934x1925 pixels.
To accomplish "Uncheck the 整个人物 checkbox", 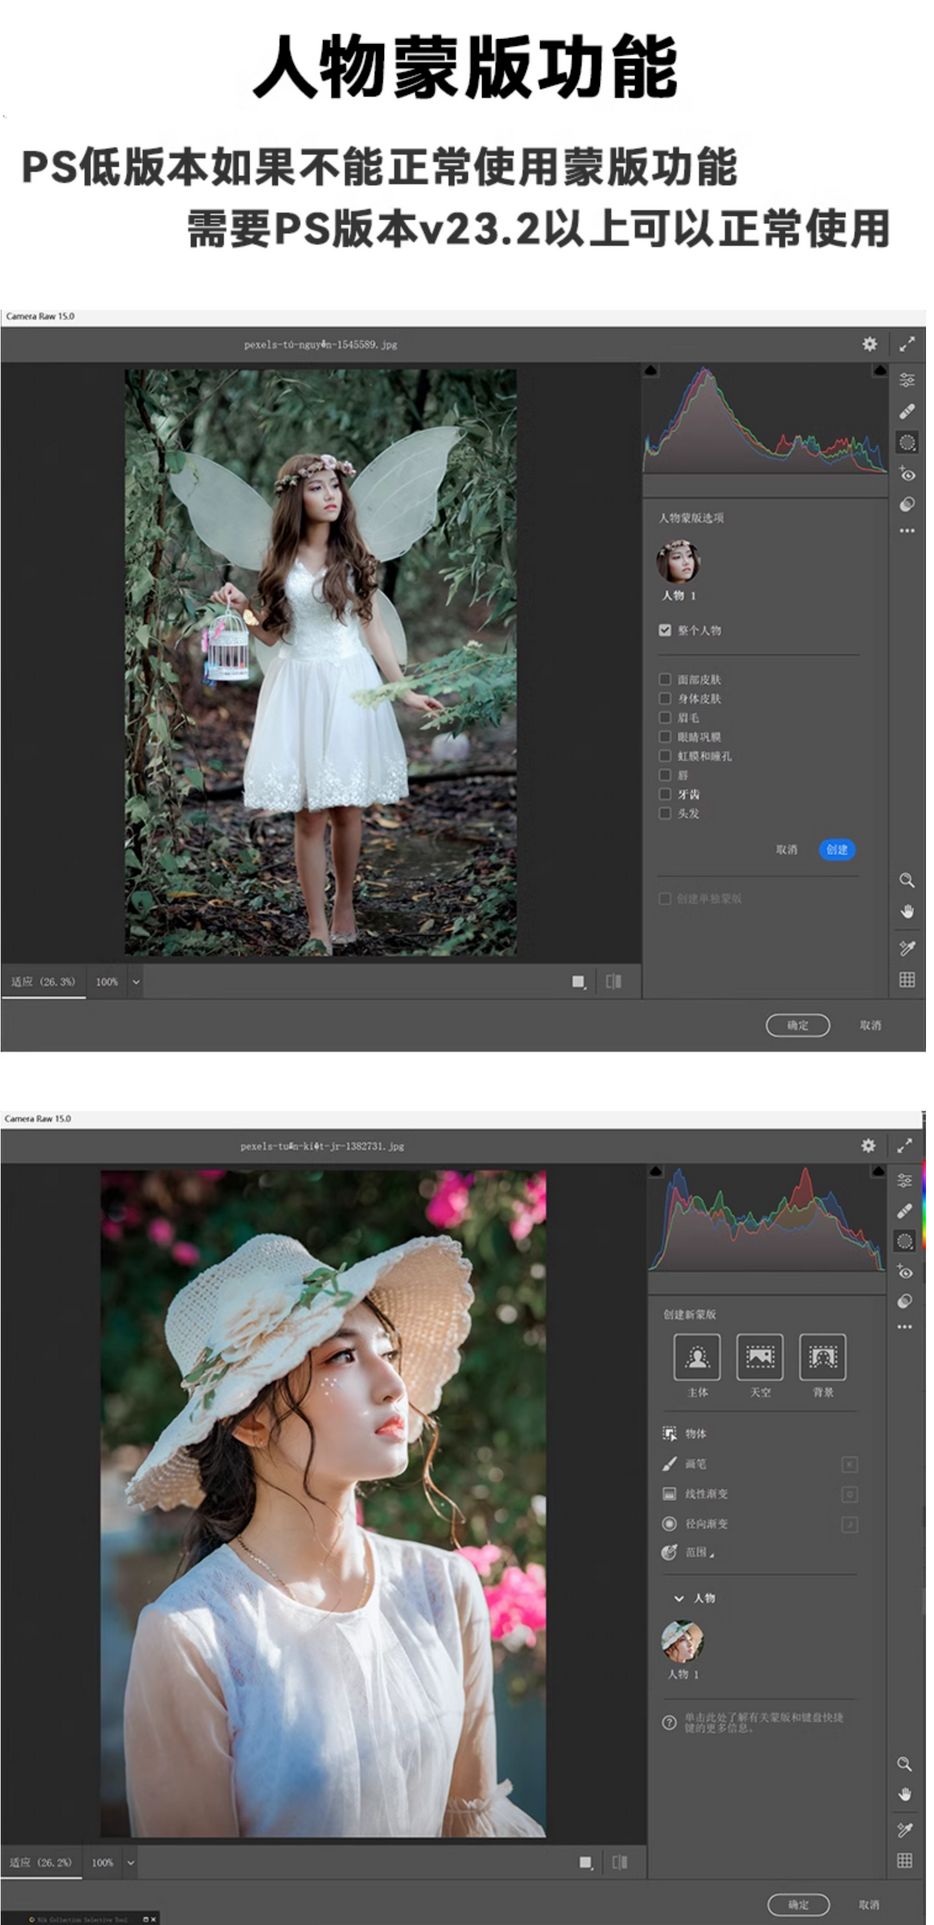I will [x=665, y=630].
